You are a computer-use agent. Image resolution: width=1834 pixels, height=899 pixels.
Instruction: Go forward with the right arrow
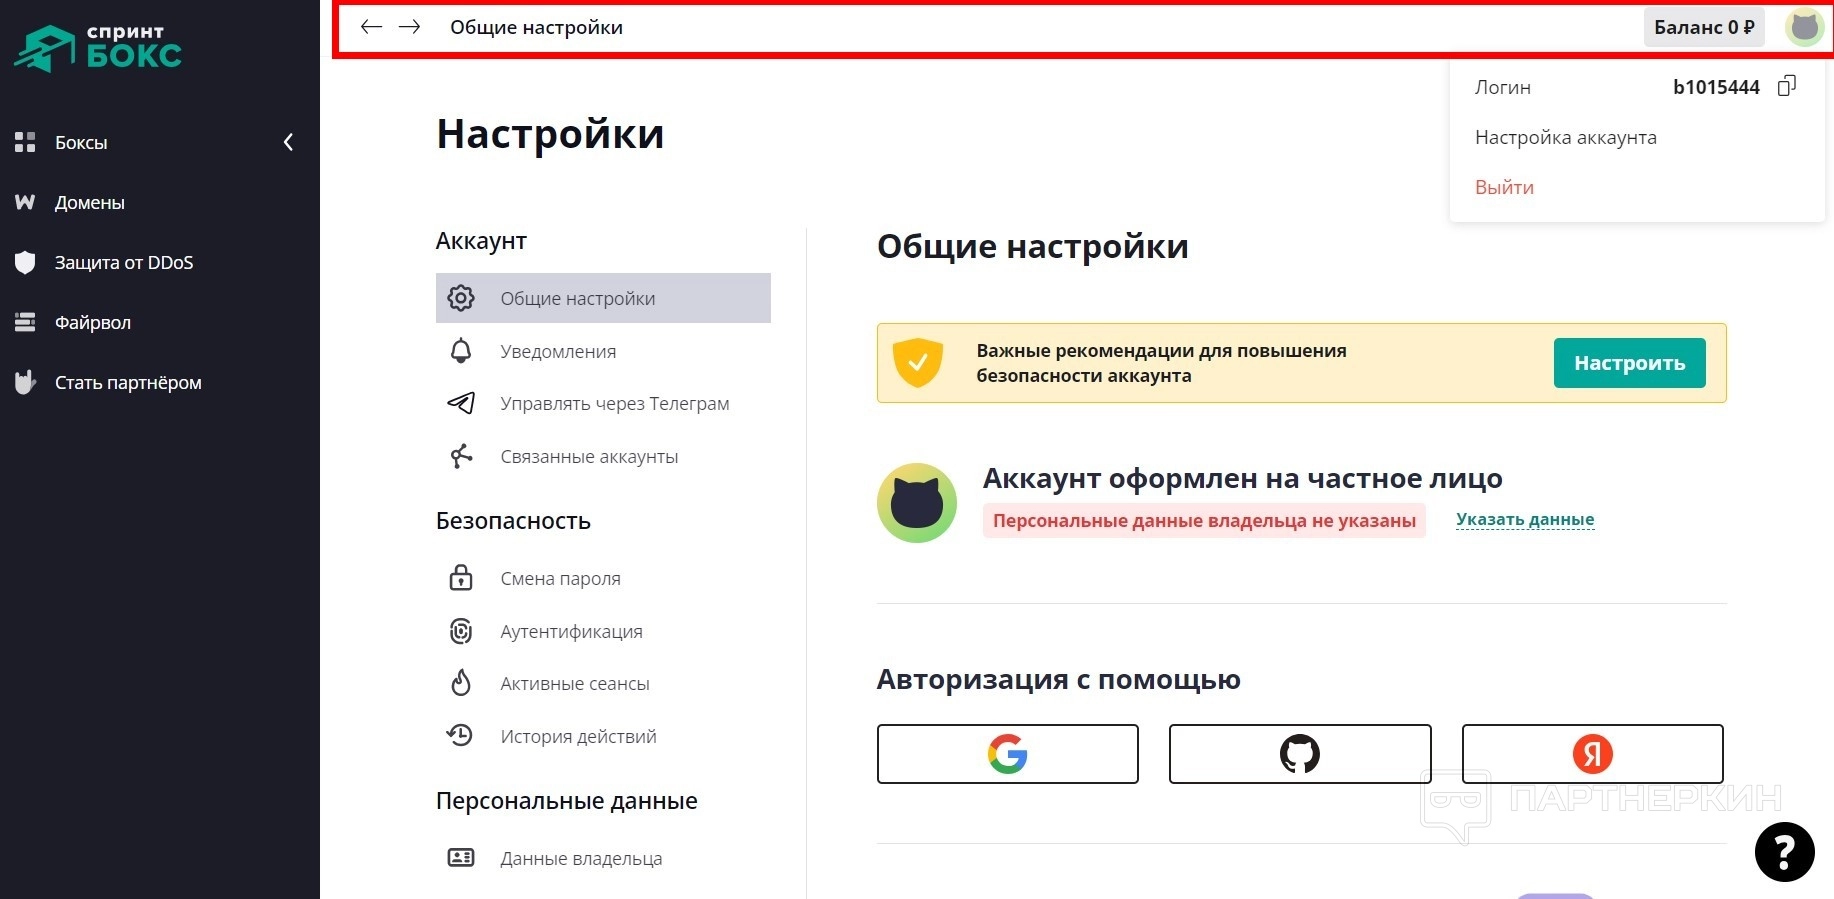(409, 27)
